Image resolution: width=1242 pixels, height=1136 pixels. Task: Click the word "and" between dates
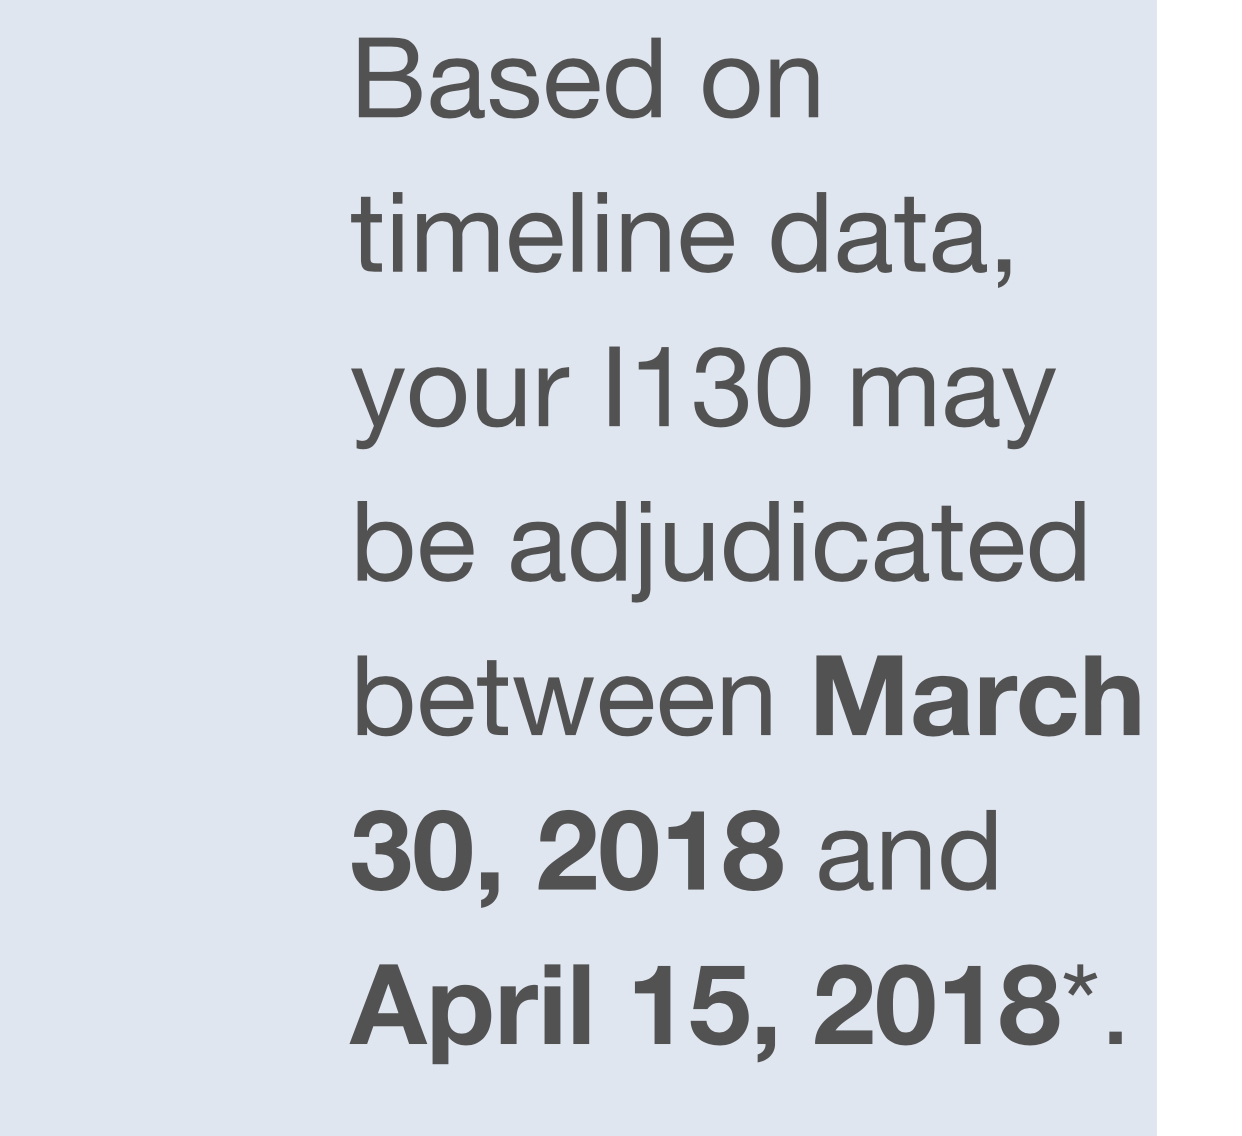click(908, 855)
